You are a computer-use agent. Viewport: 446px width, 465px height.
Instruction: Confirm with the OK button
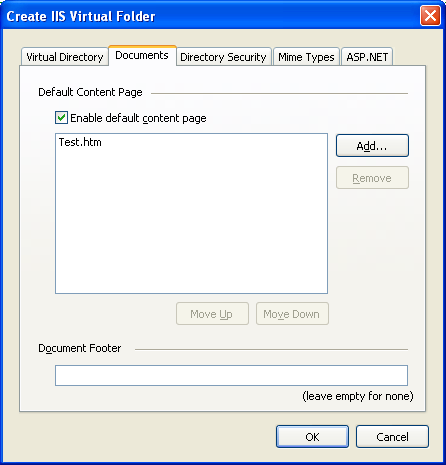pyautogui.click(x=312, y=437)
